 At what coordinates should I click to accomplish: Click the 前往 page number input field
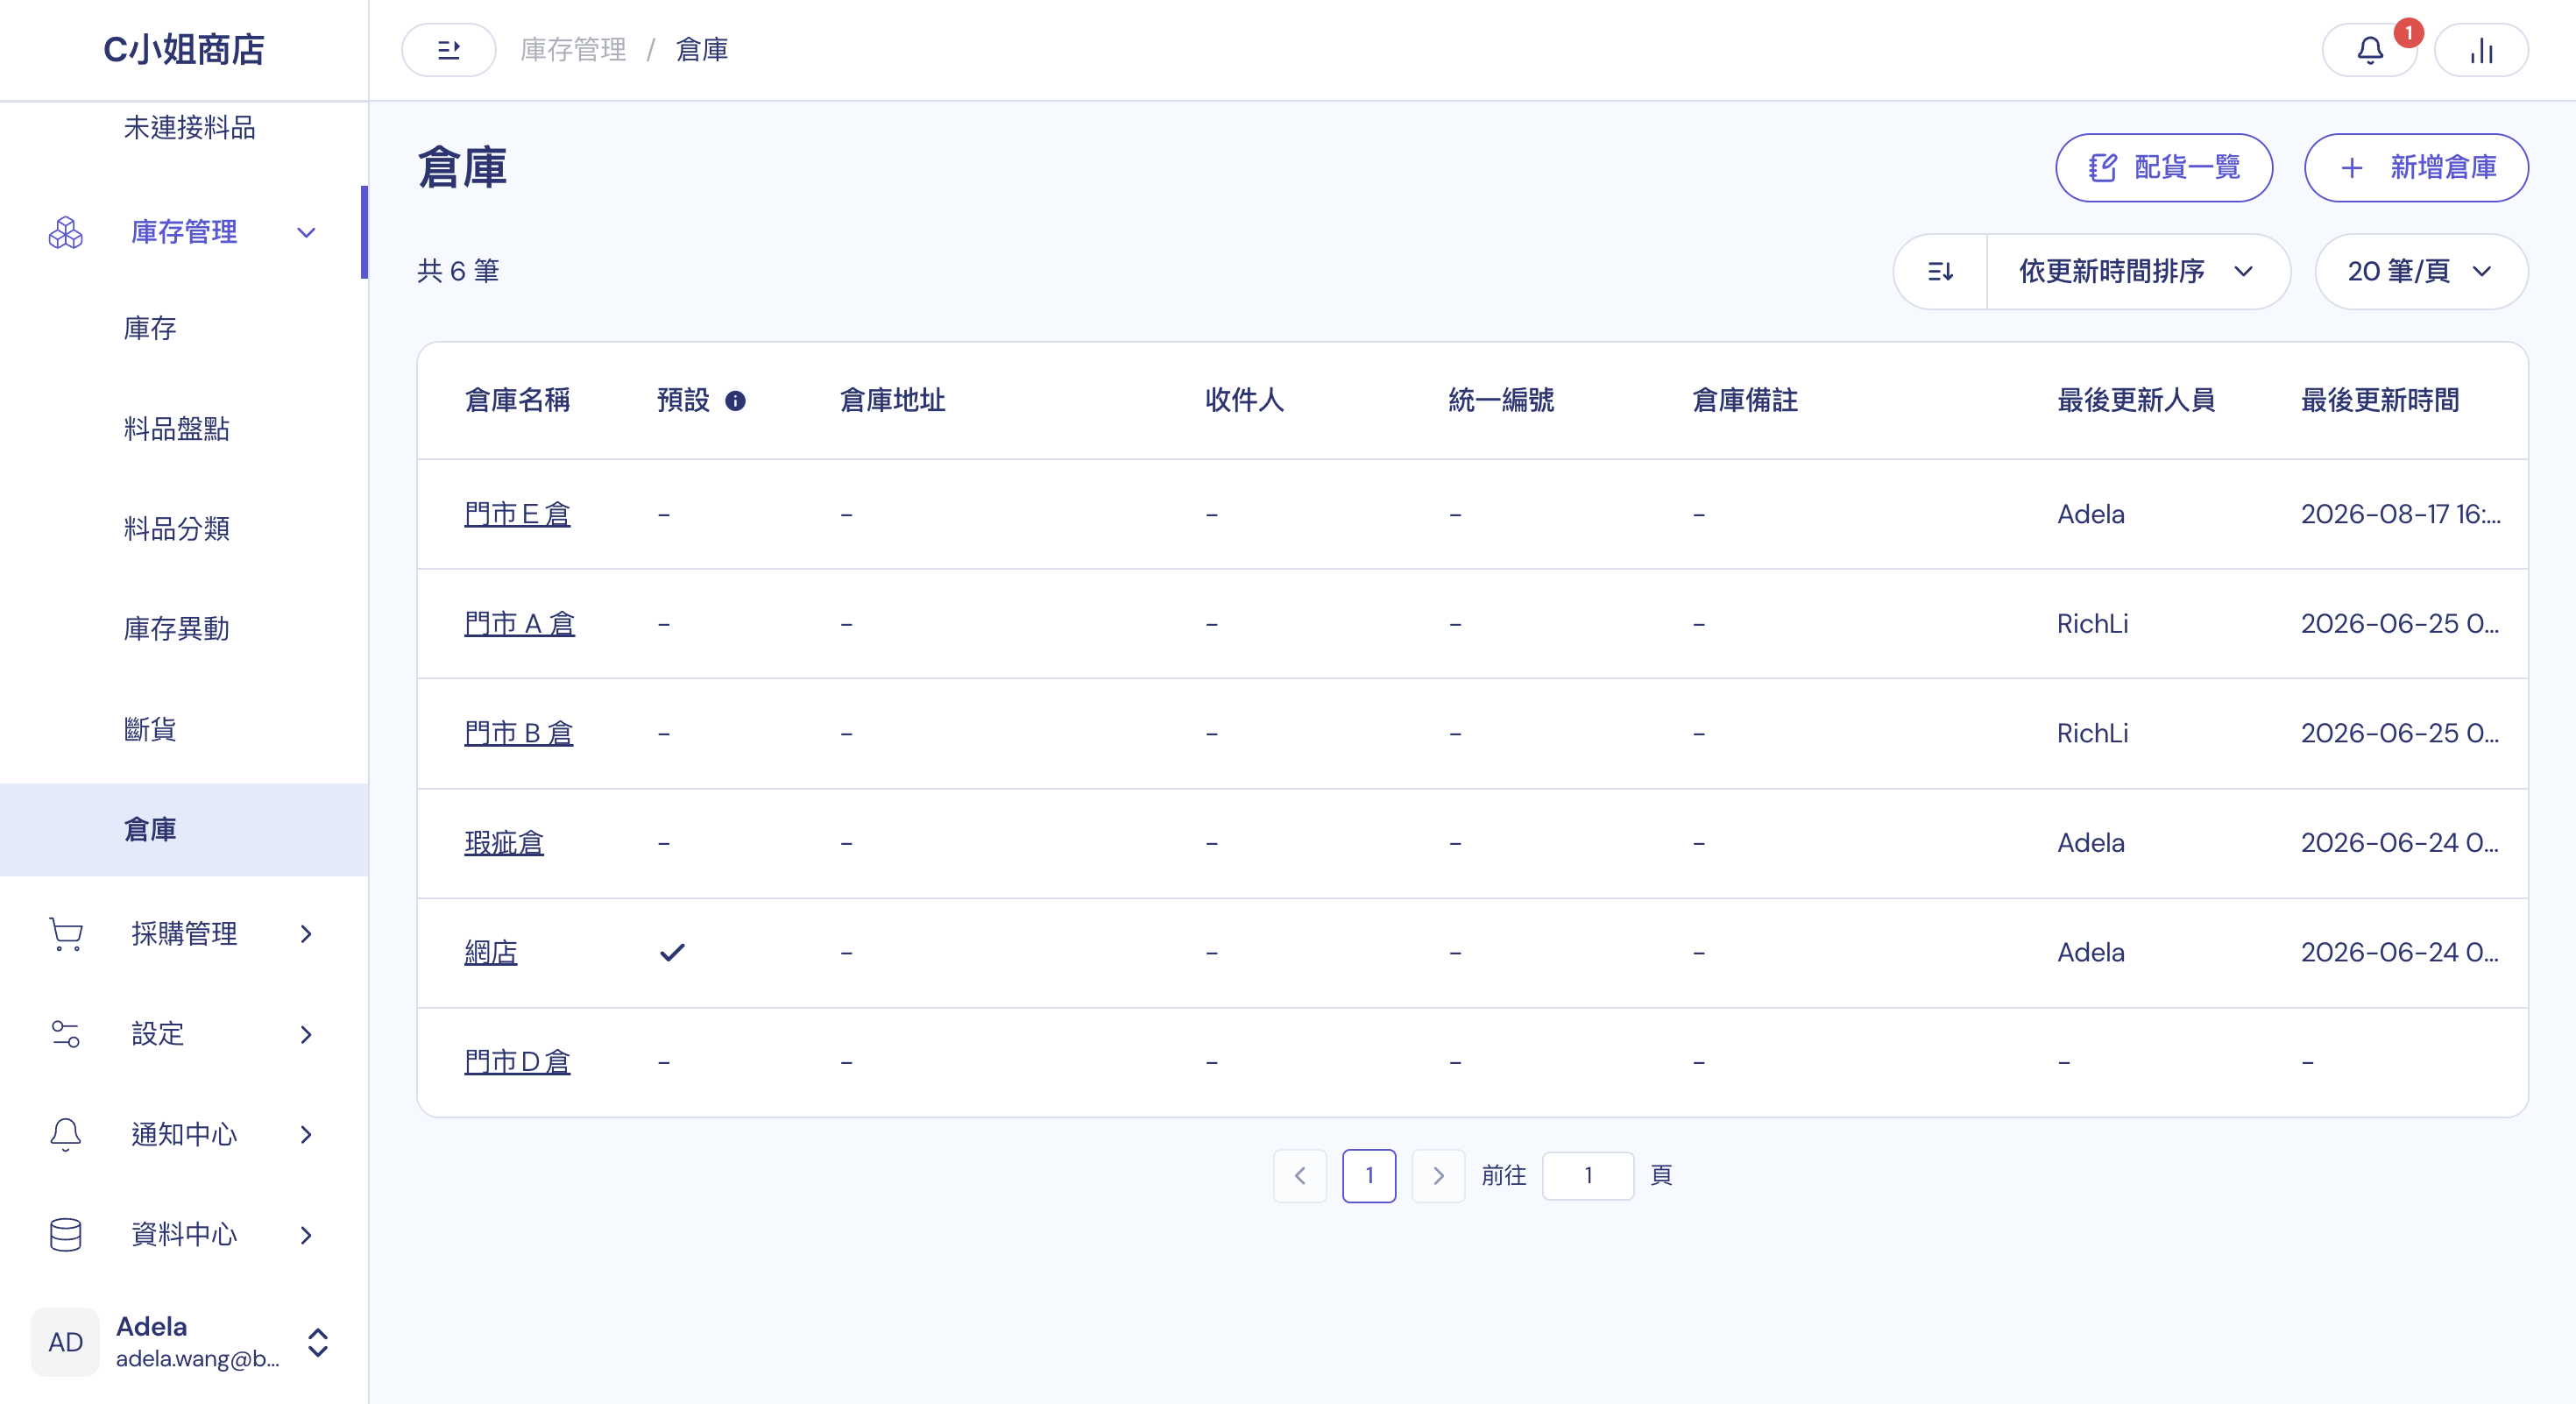[x=1588, y=1175]
